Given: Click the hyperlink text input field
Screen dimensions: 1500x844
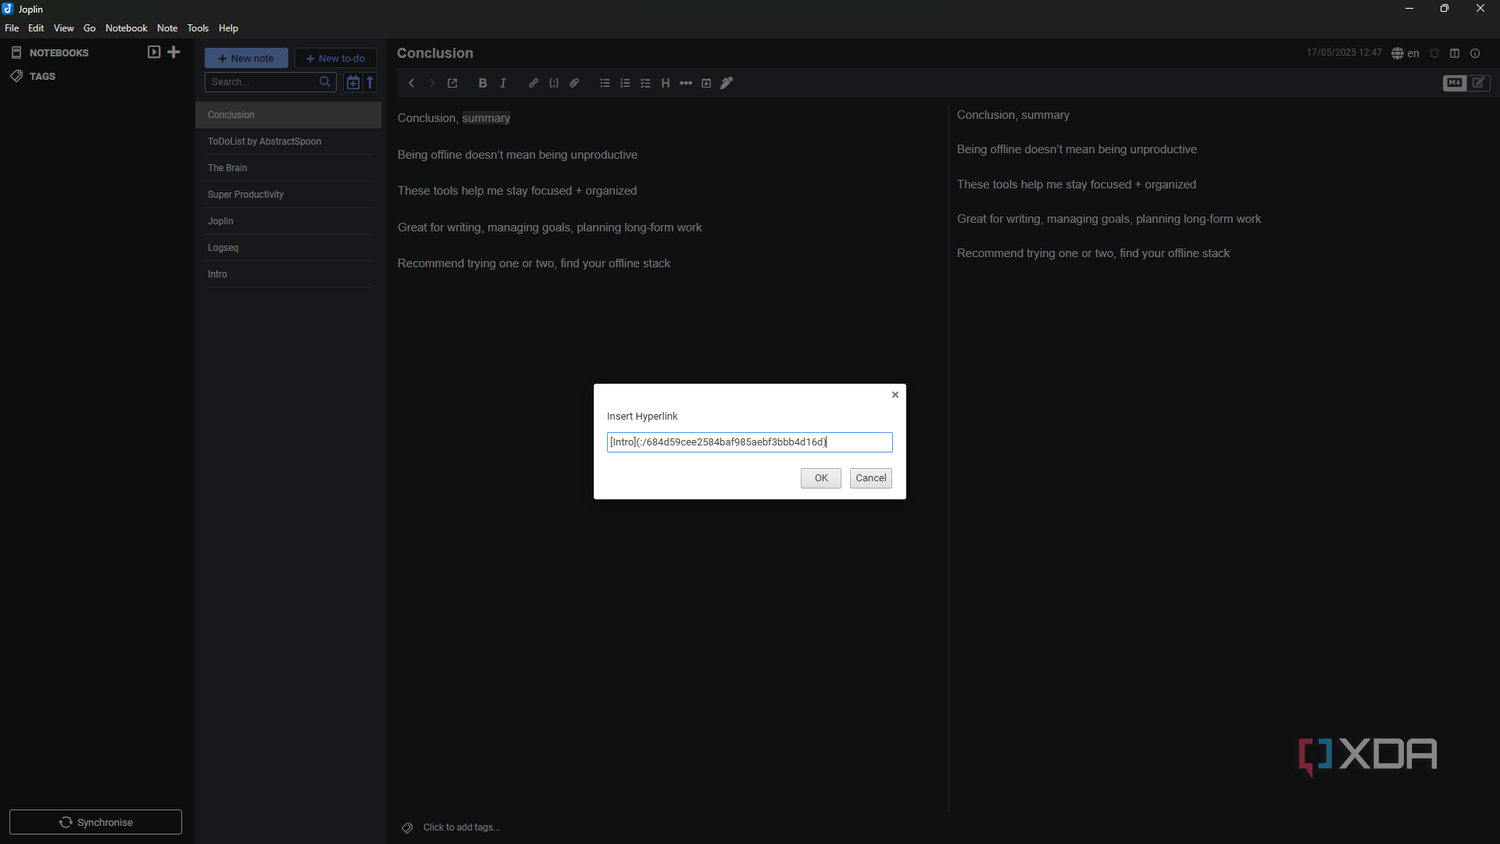Looking at the screenshot, I should (750, 442).
